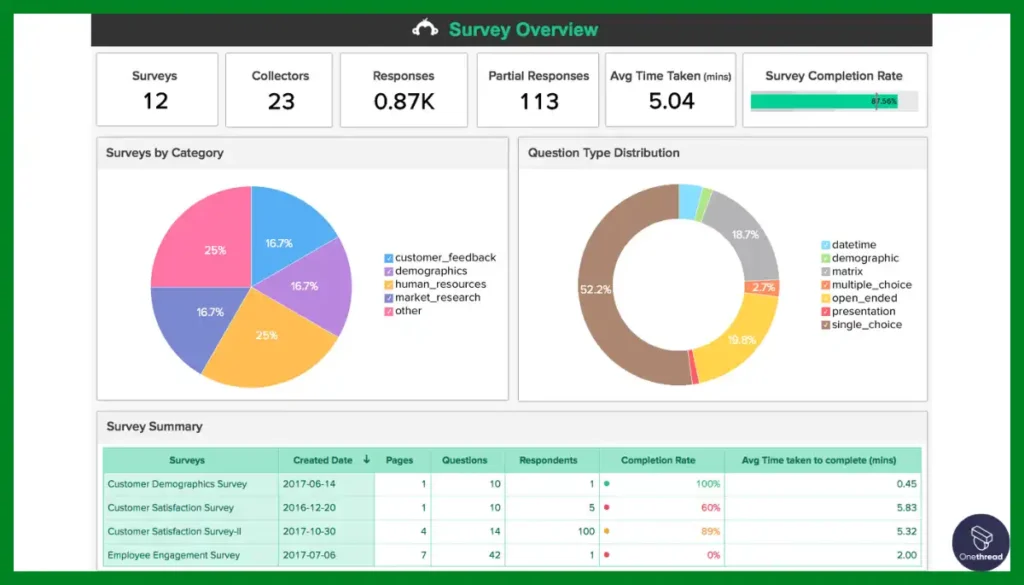
Task: Click the Partial Responses 113 card
Action: (537, 90)
